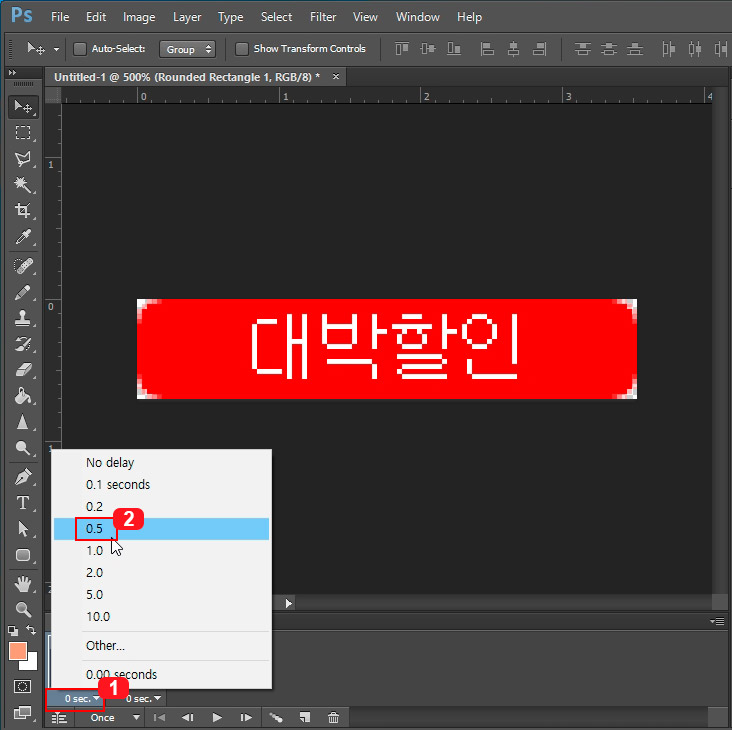Change the screen mode
Screen dimensions: 732x730
coord(23,713)
